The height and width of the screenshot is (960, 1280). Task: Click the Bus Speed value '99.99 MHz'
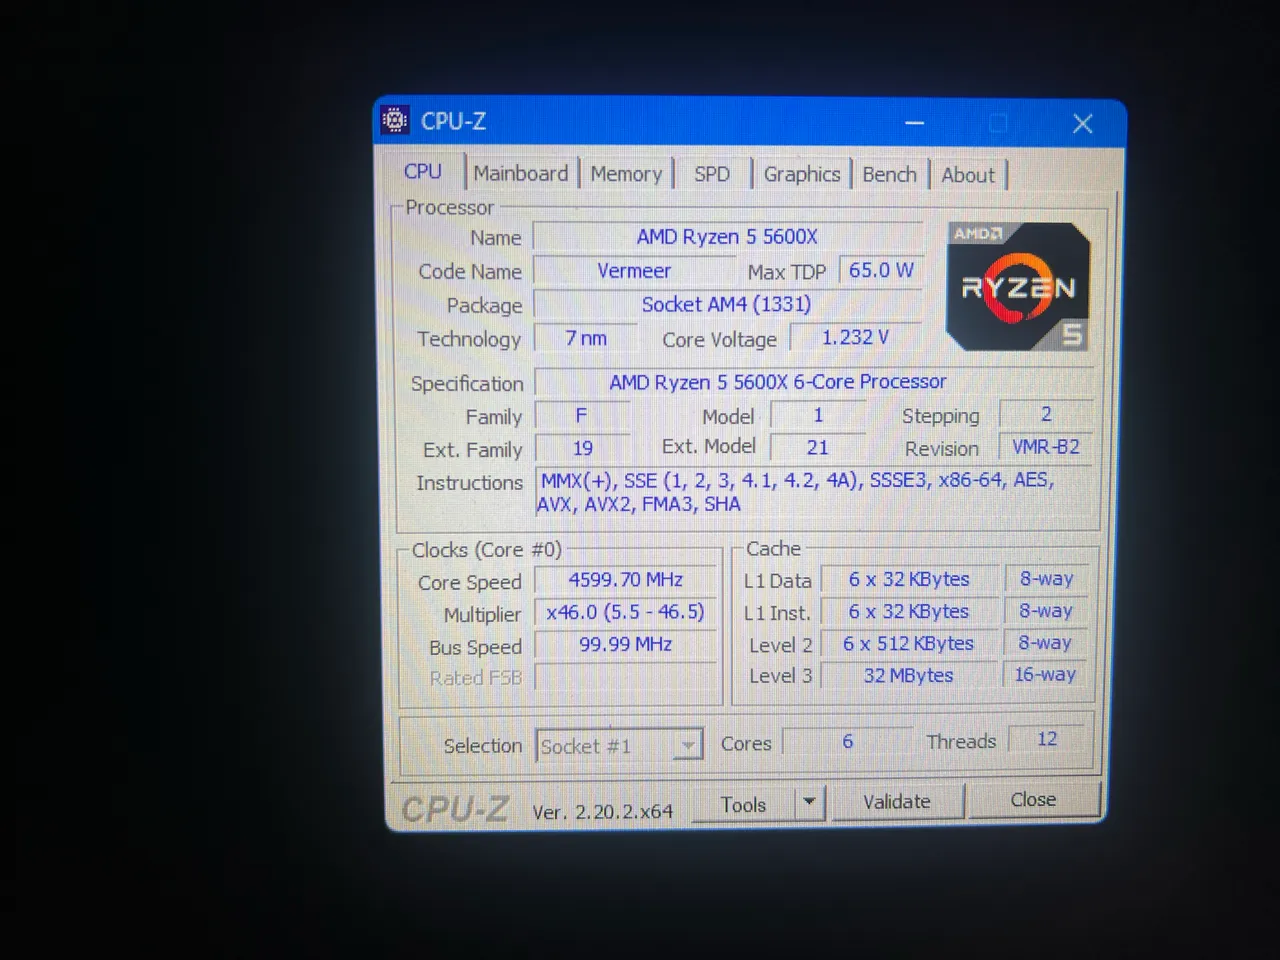pos(626,645)
